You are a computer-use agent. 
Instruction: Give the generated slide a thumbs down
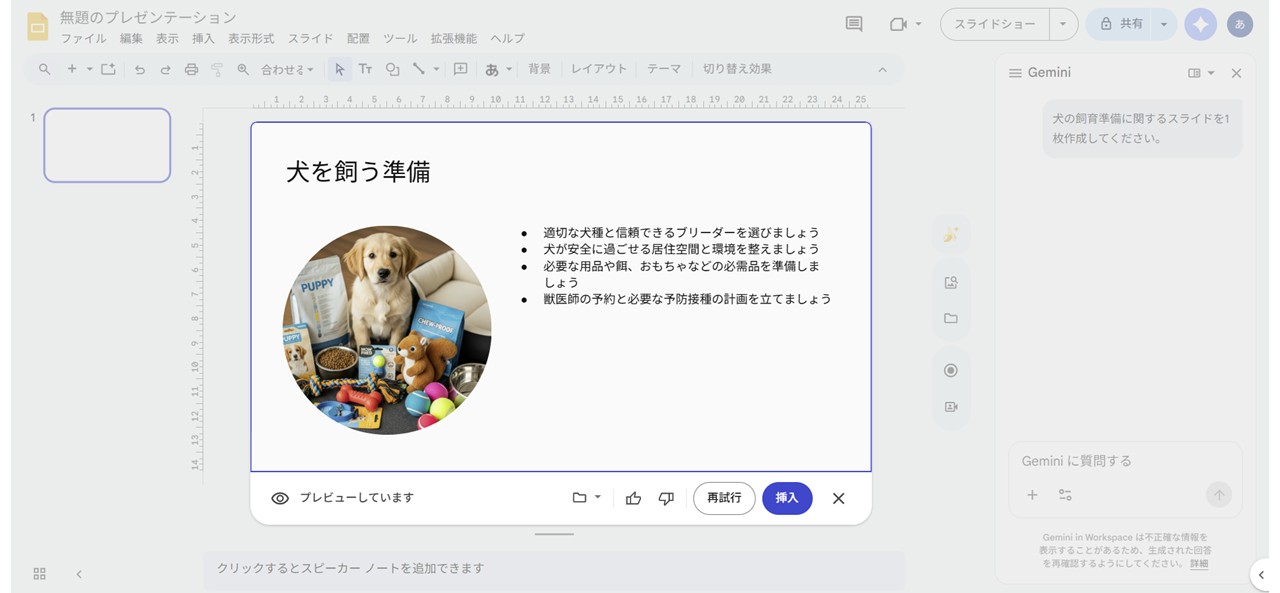[x=666, y=497]
